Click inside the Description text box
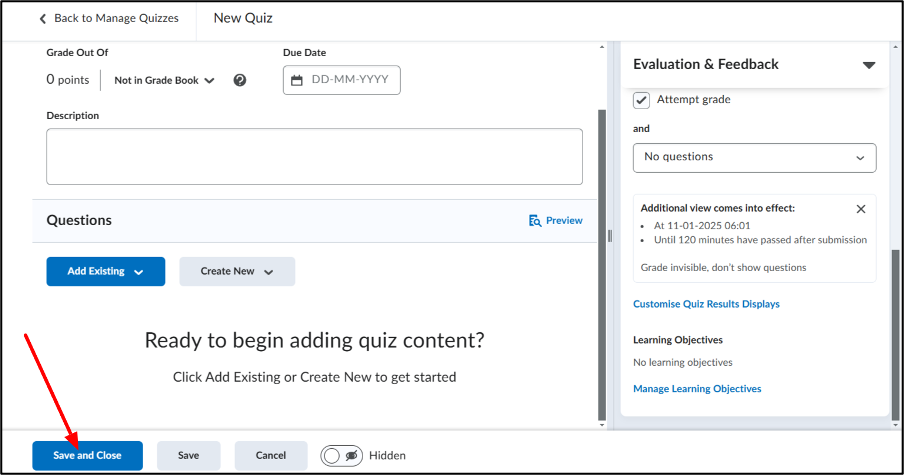The image size is (904, 476). [x=314, y=157]
